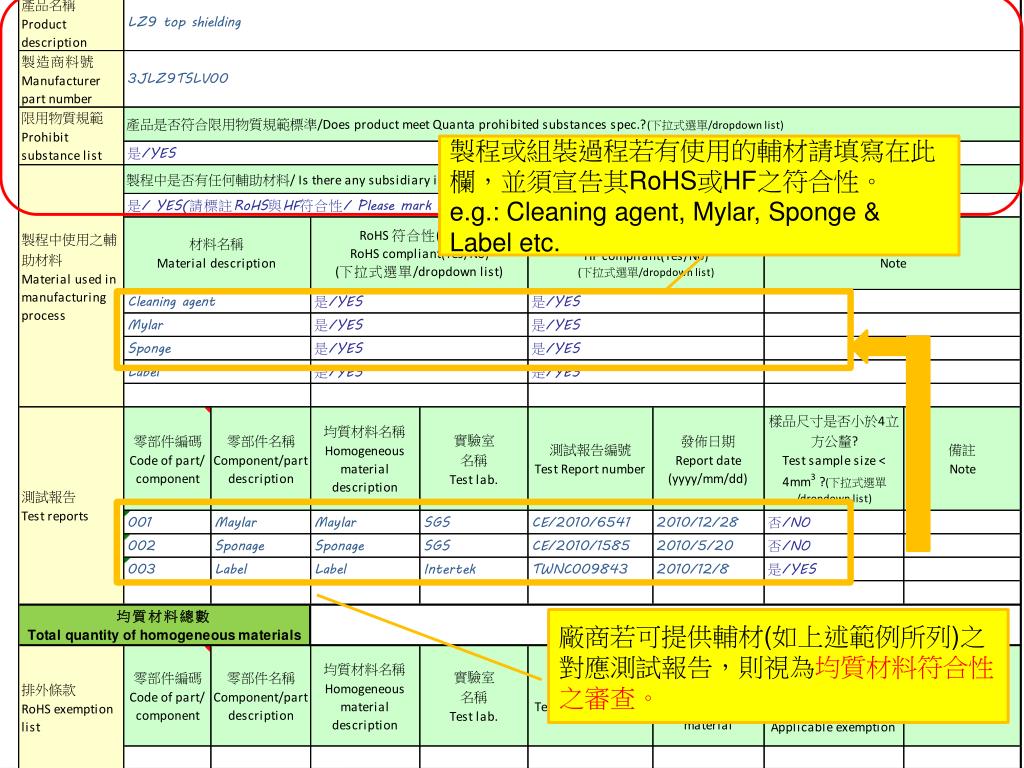
Task: Select the 'Material description' column header
Action: (217, 254)
